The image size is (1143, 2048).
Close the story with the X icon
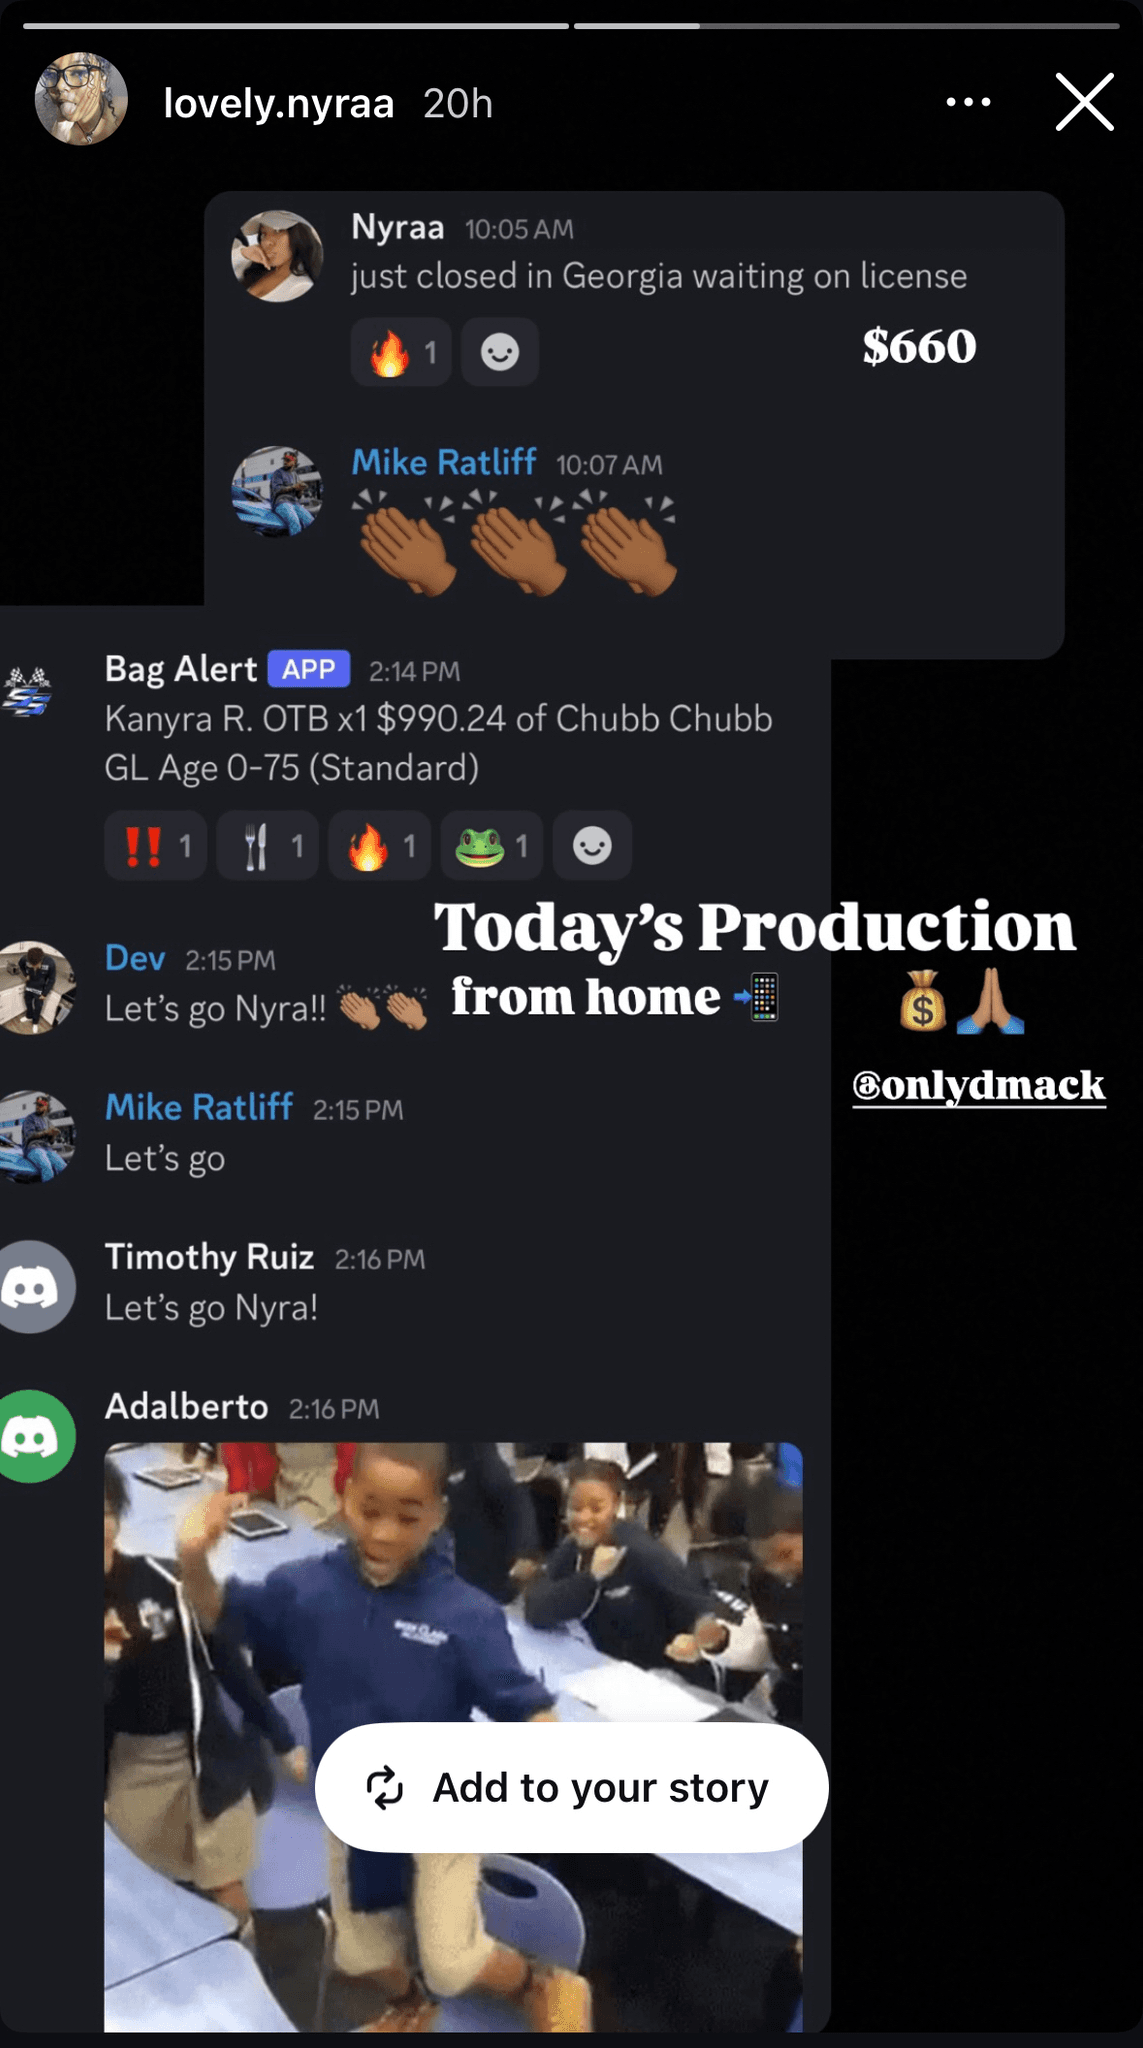pyautogui.click(x=1085, y=102)
